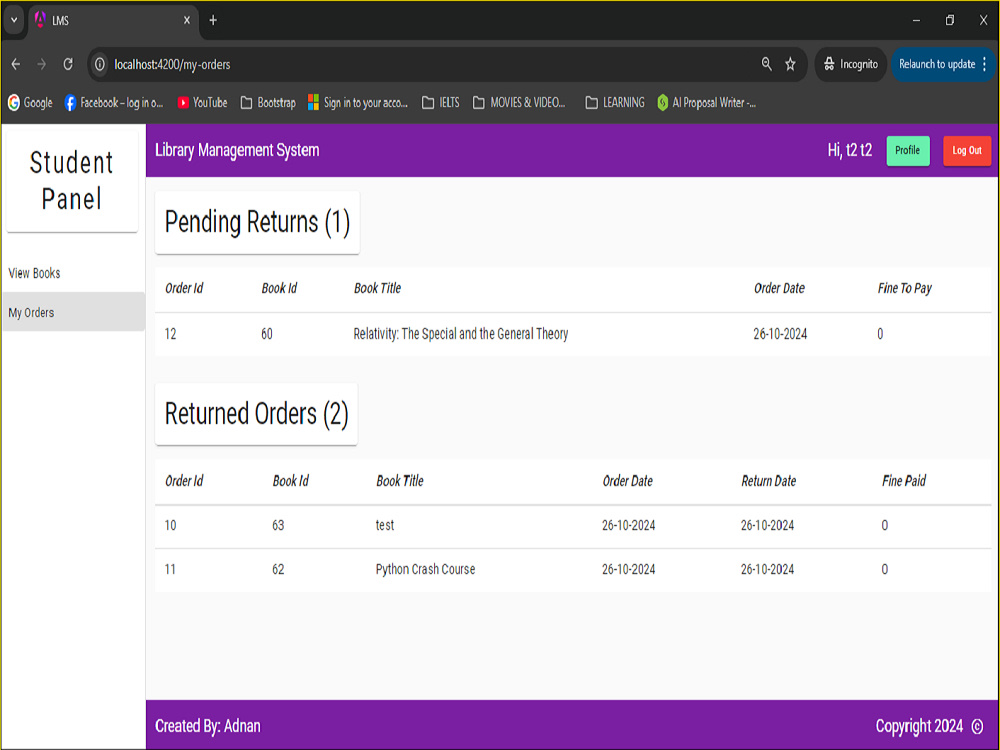The height and width of the screenshot is (750, 1000).
Task: Open the YouTube bookmark
Action: [202, 103]
